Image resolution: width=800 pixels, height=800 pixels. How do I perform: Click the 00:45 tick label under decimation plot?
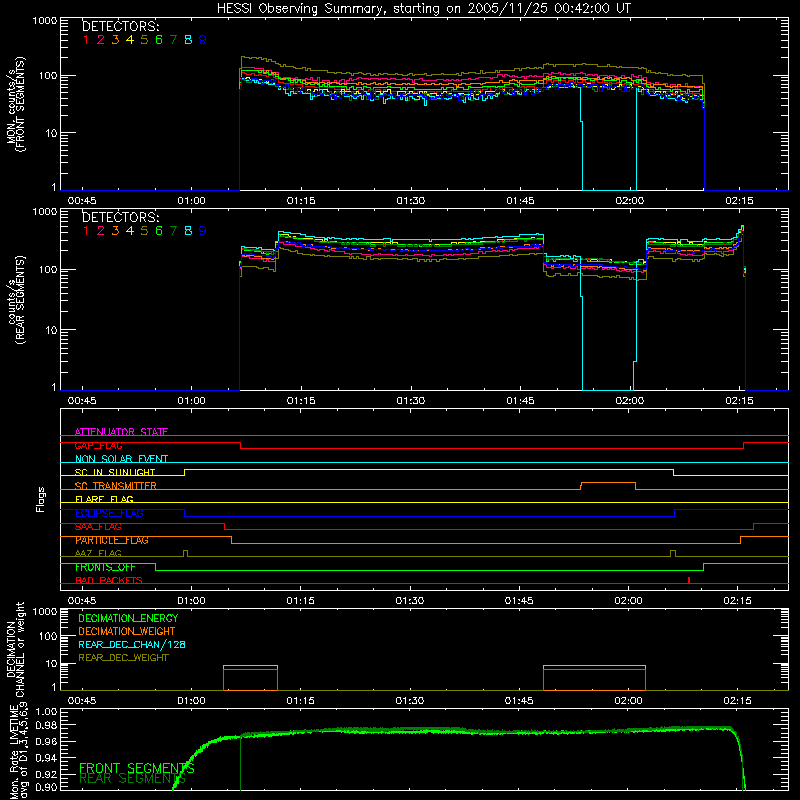pos(82,701)
